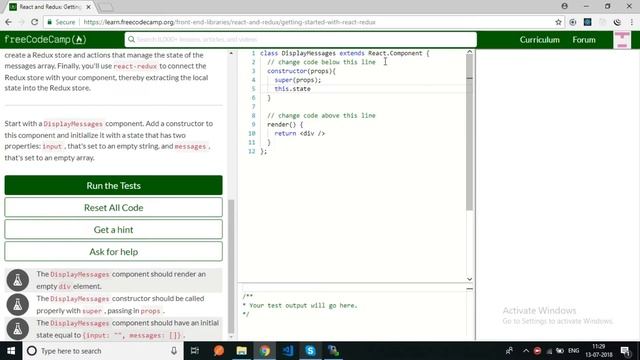Click the this.state code line
The width and height of the screenshot is (640, 360).
point(292,89)
